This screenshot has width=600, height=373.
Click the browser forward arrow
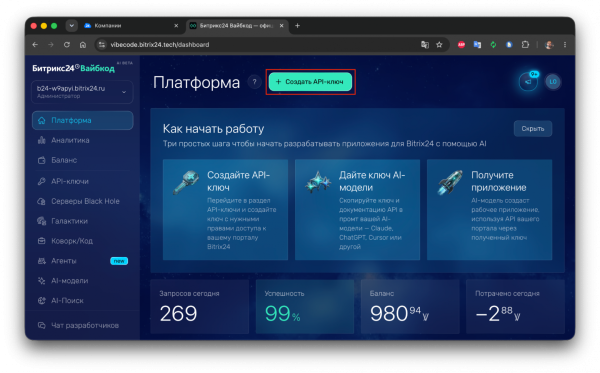[51, 45]
